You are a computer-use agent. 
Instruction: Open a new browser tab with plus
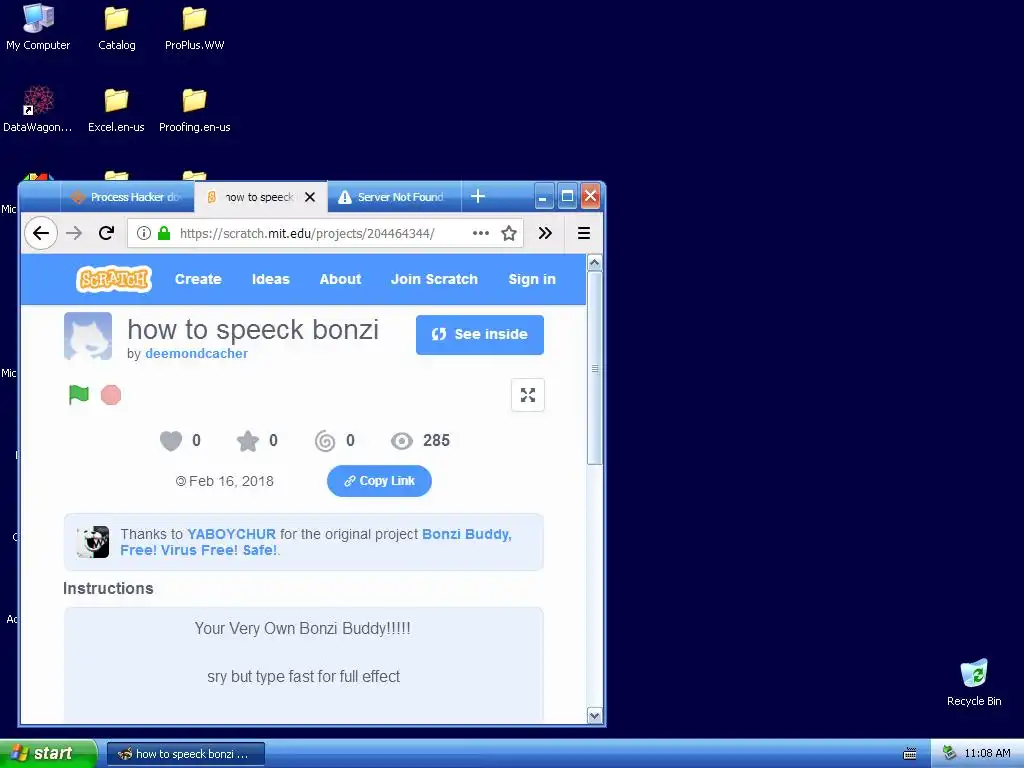[478, 196]
